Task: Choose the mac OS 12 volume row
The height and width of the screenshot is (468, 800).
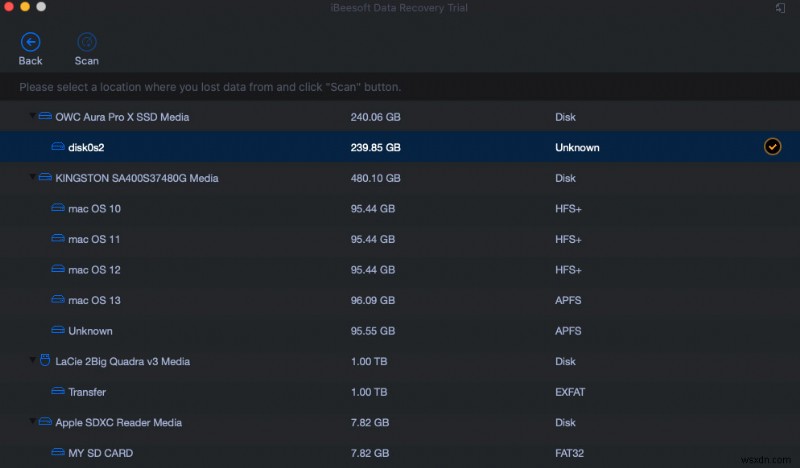Action: (x=94, y=270)
